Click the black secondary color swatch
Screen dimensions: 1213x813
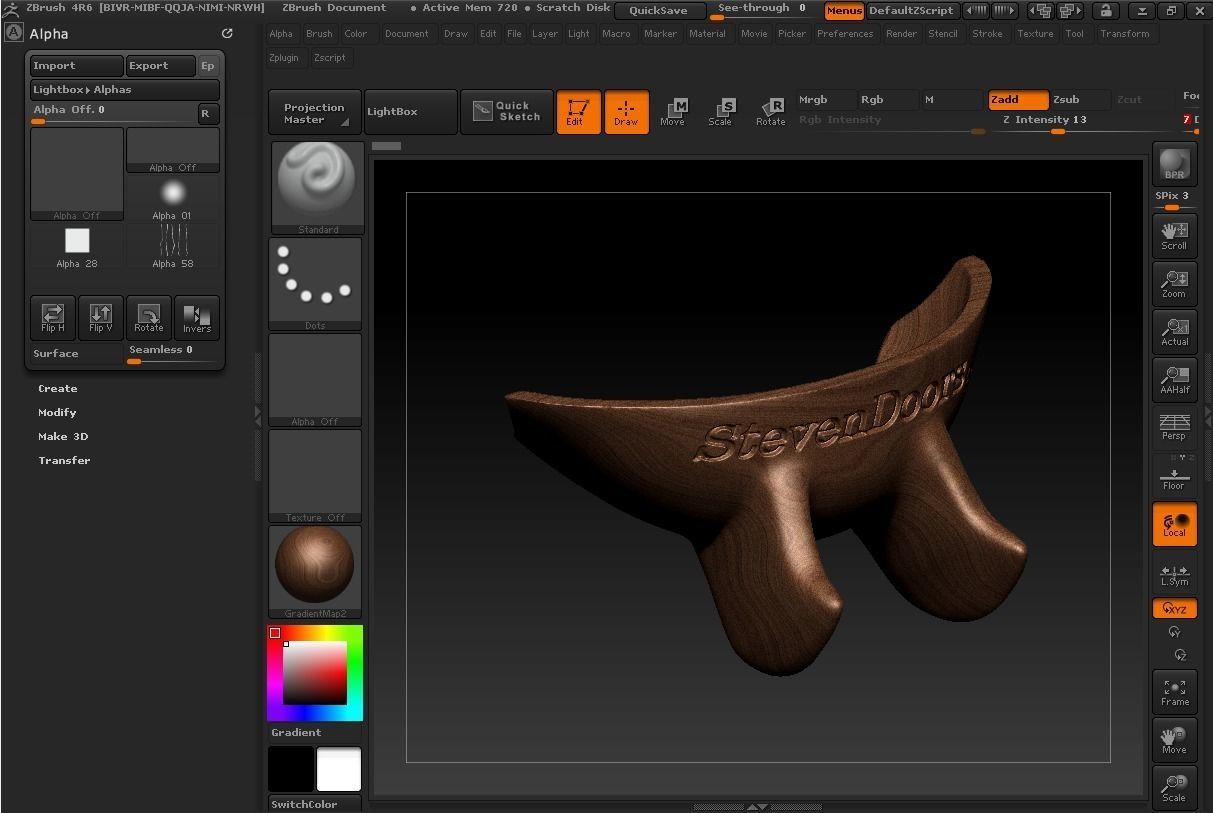tap(291, 769)
